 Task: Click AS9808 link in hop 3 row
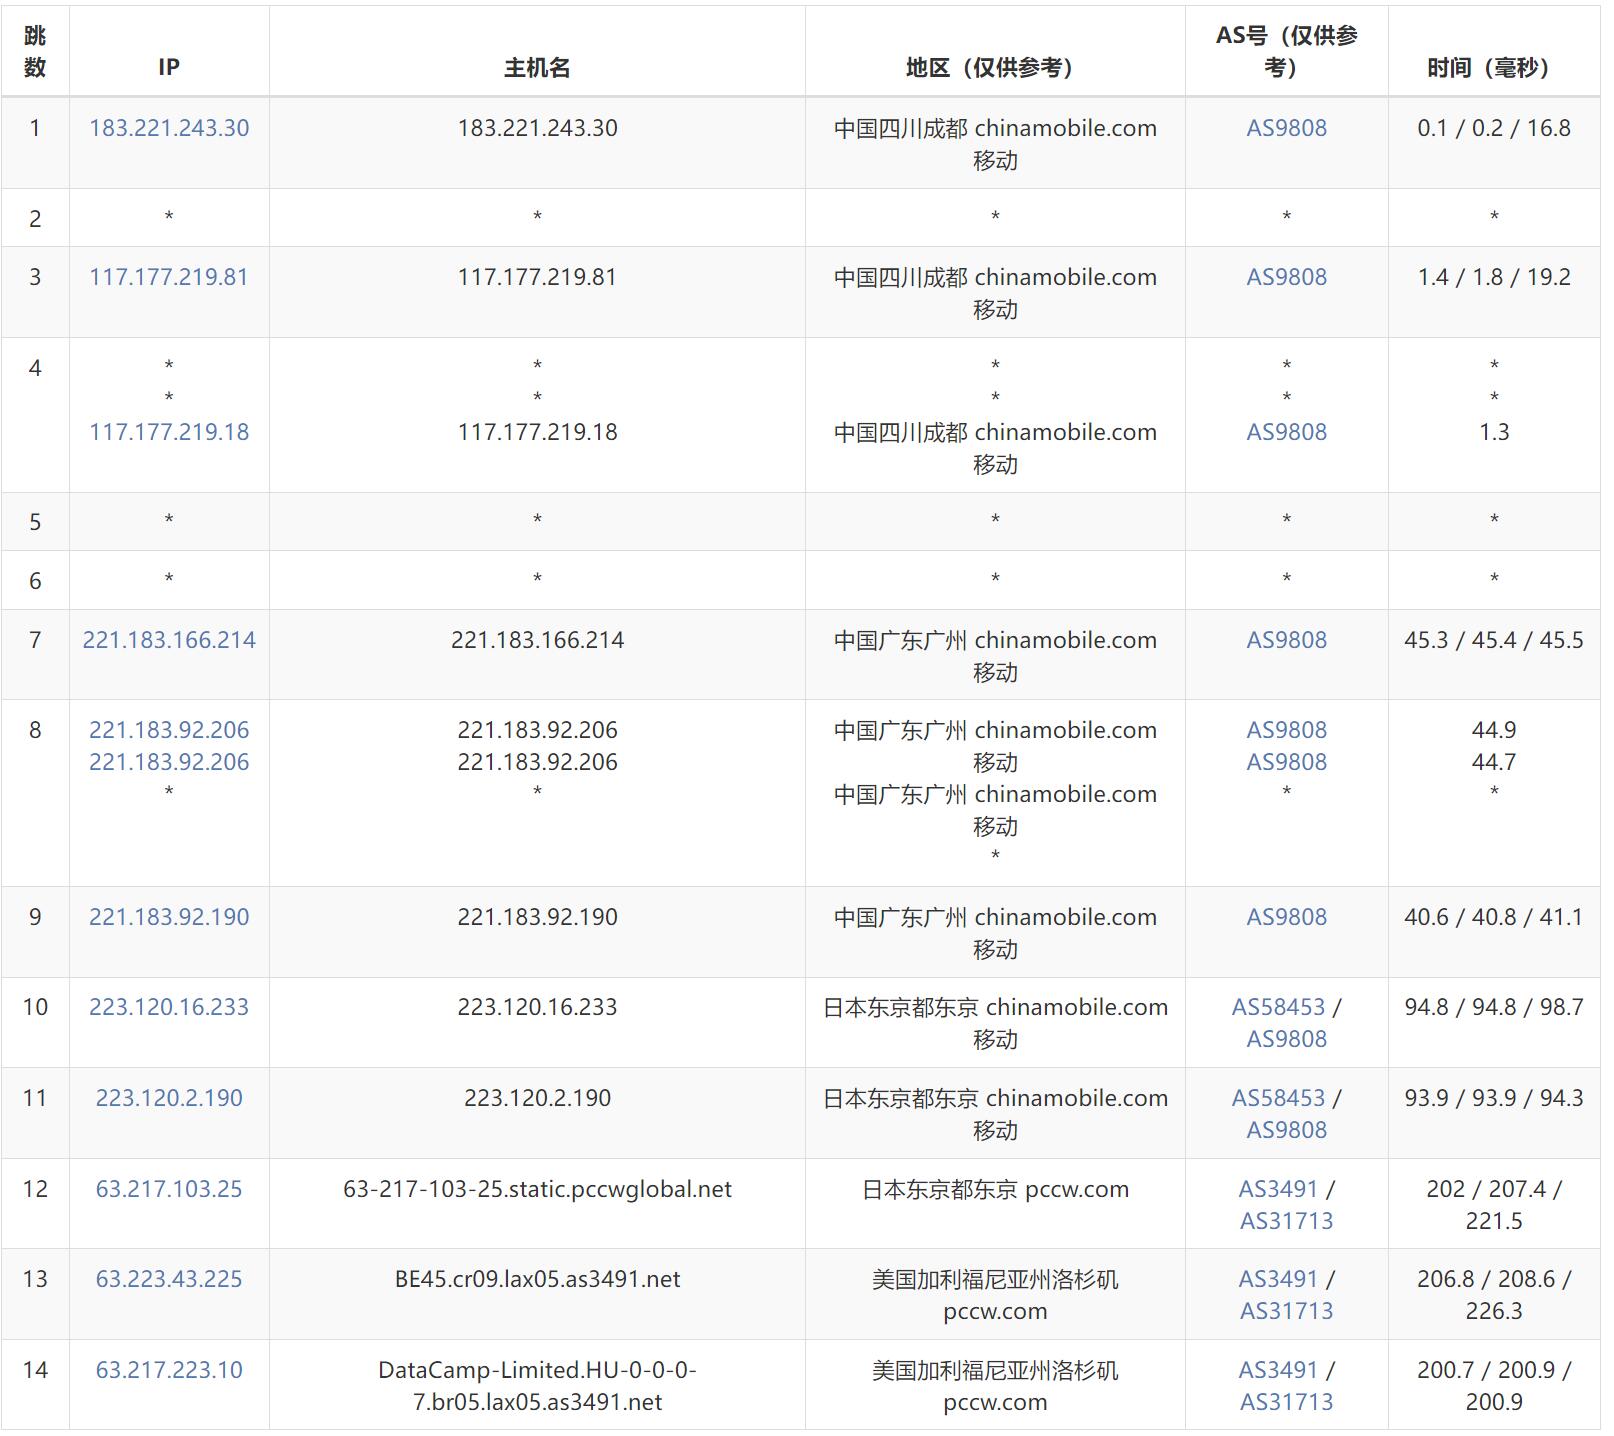point(1287,277)
